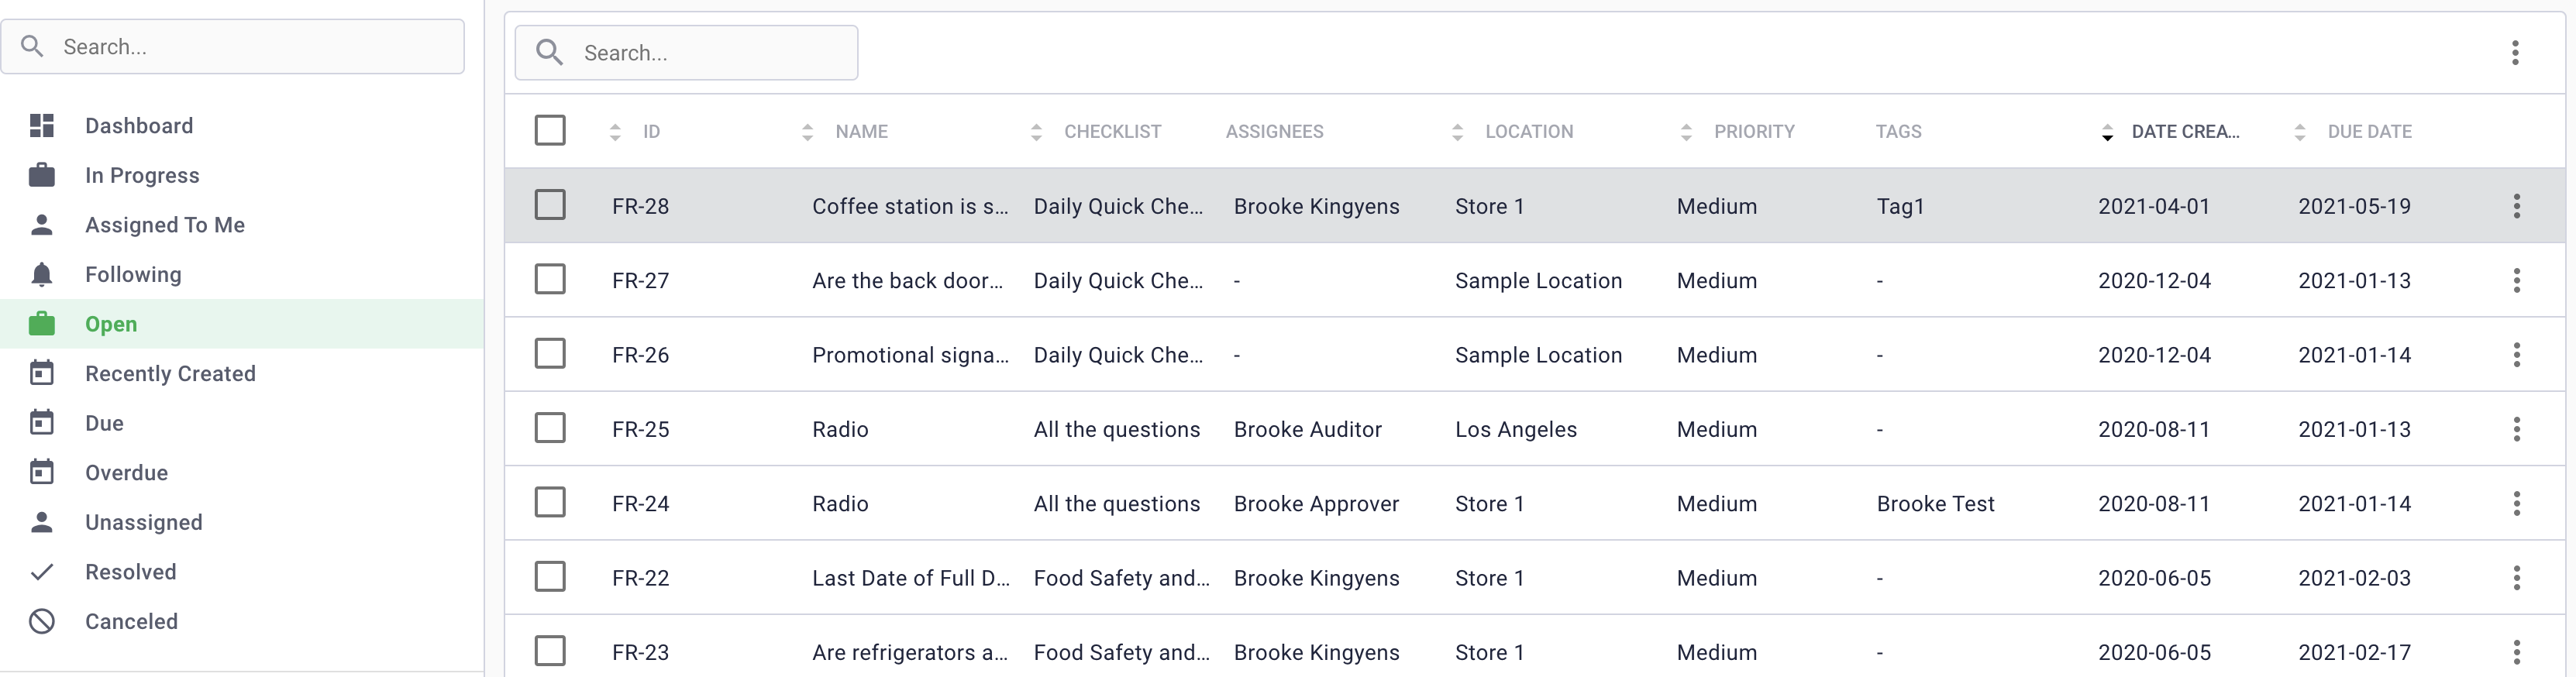Image resolution: width=2576 pixels, height=677 pixels.
Task: Sort the table by ID column
Action: point(636,132)
